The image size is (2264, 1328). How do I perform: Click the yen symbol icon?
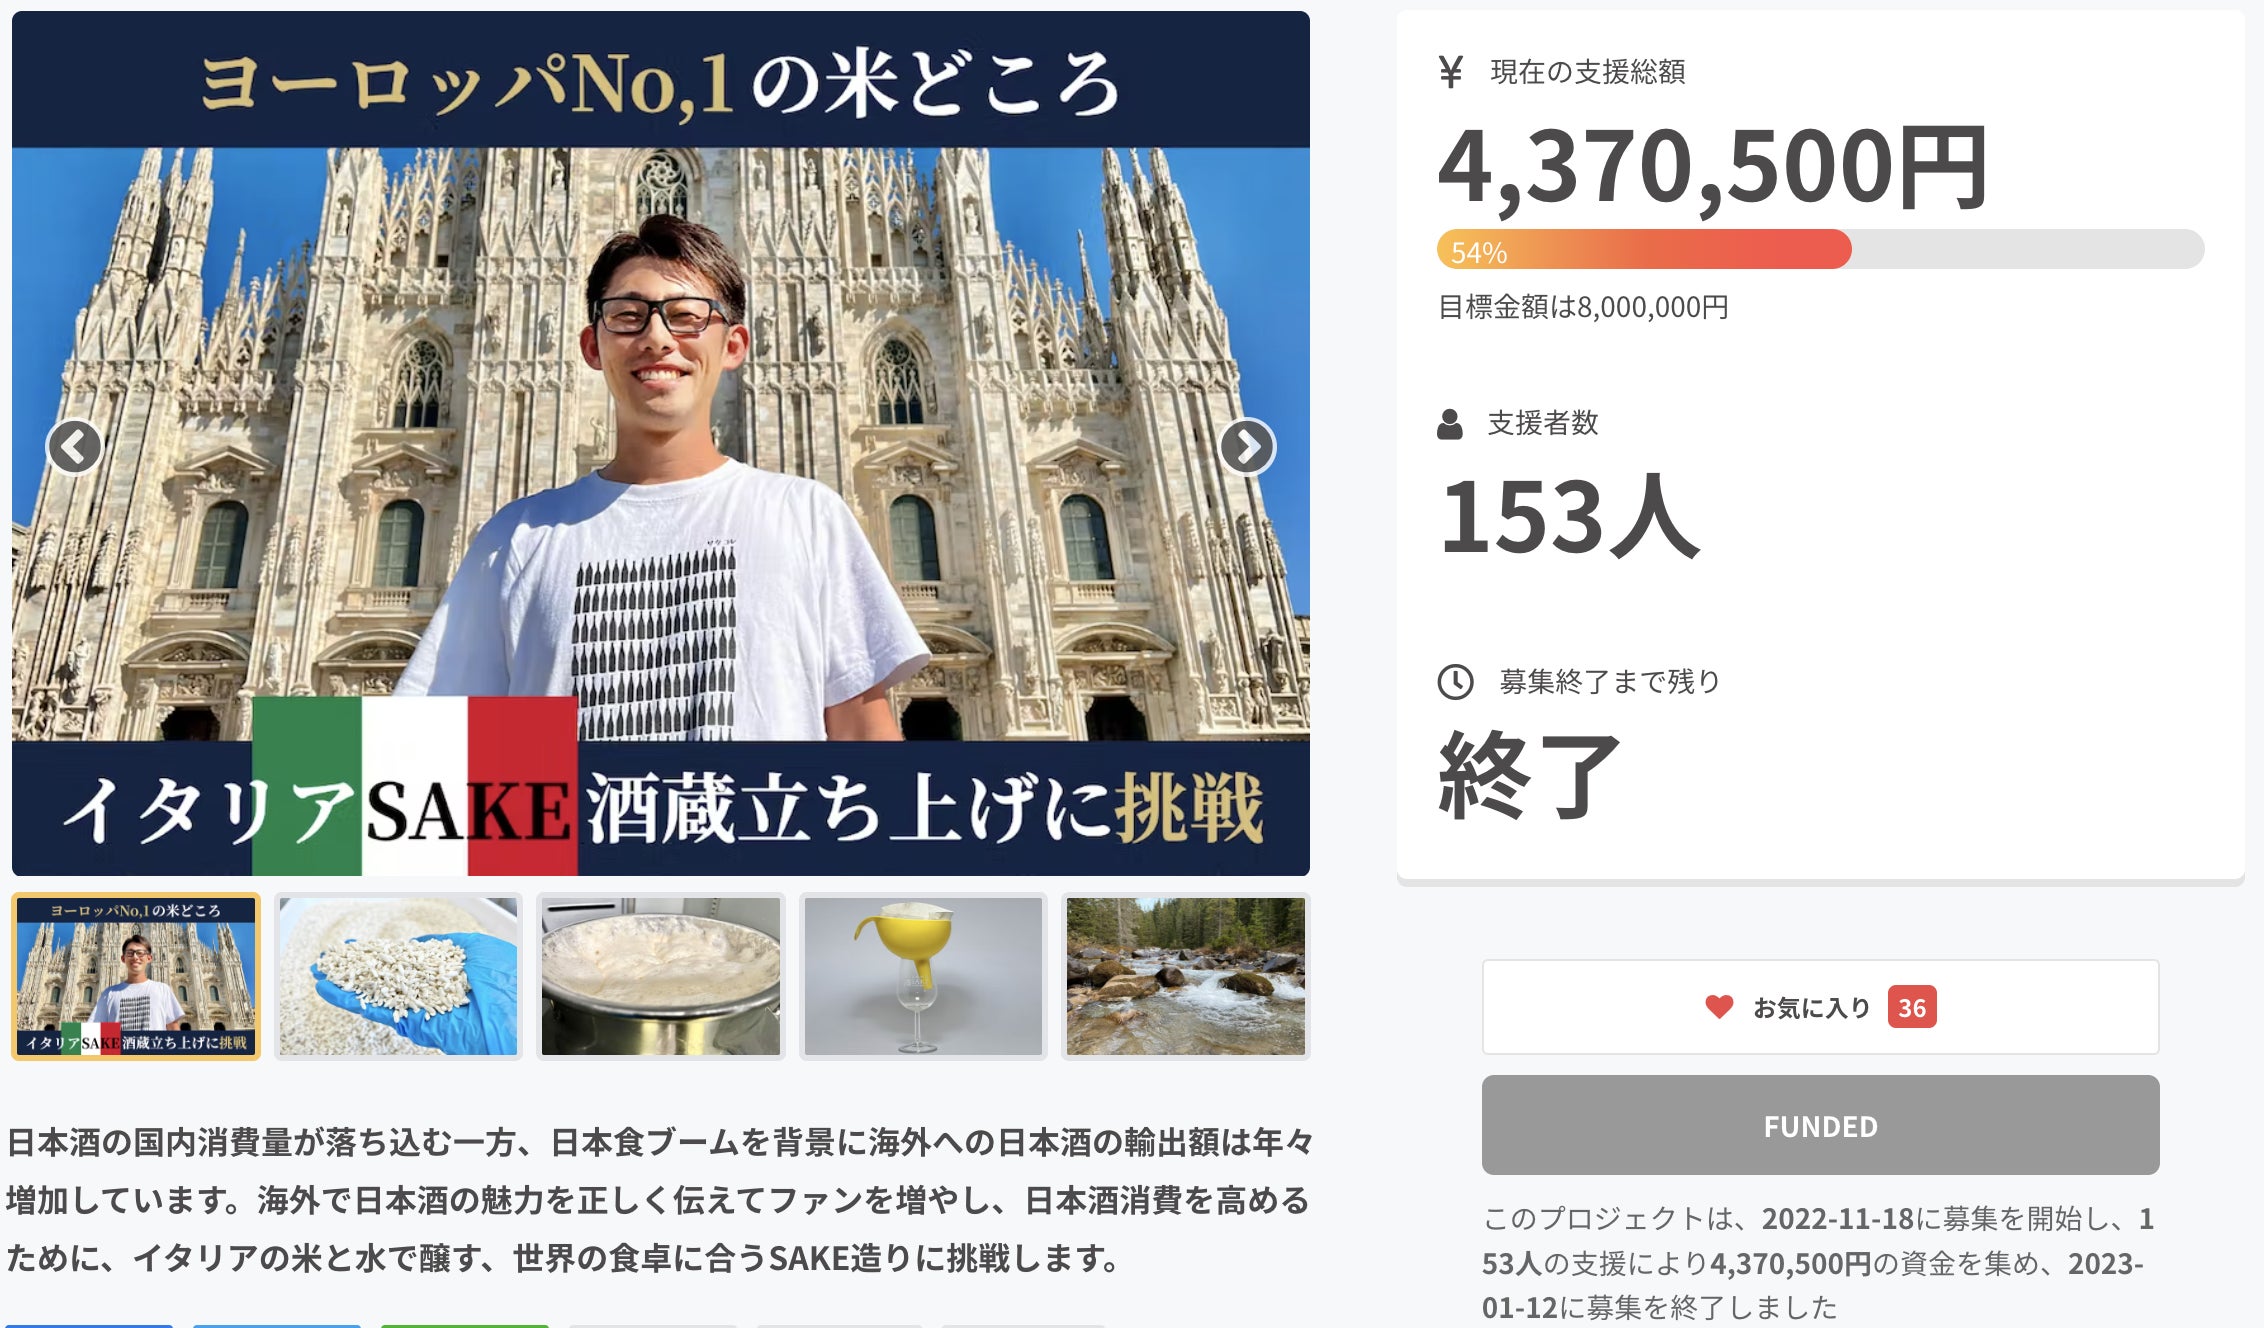click(1451, 72)
